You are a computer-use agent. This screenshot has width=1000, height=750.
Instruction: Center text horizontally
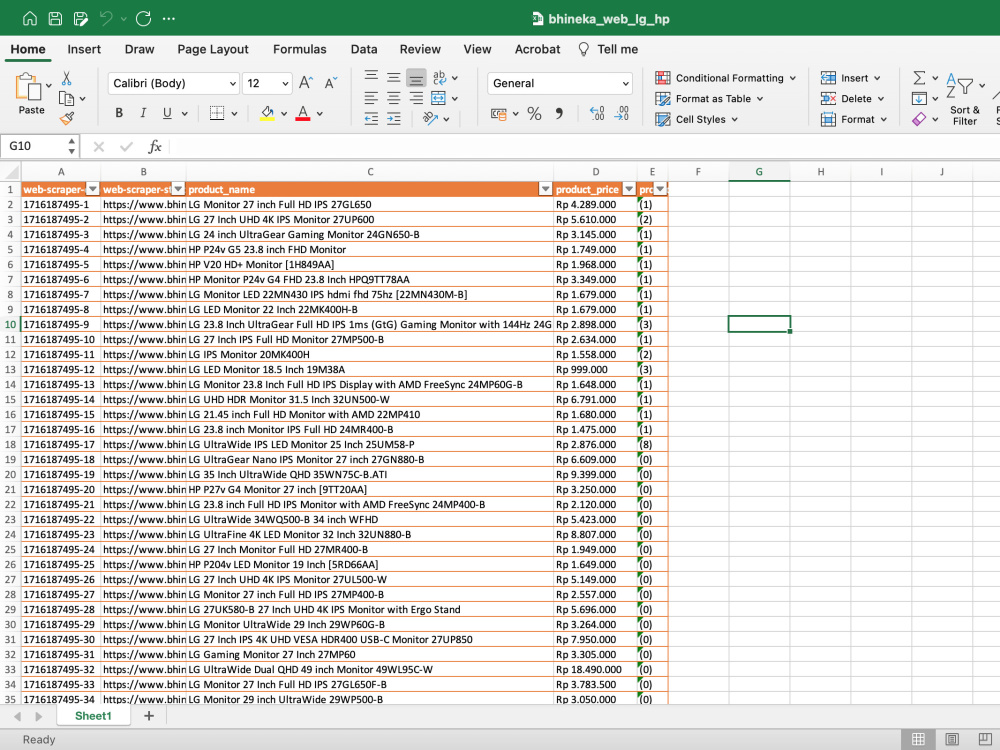tap(393, 98)
